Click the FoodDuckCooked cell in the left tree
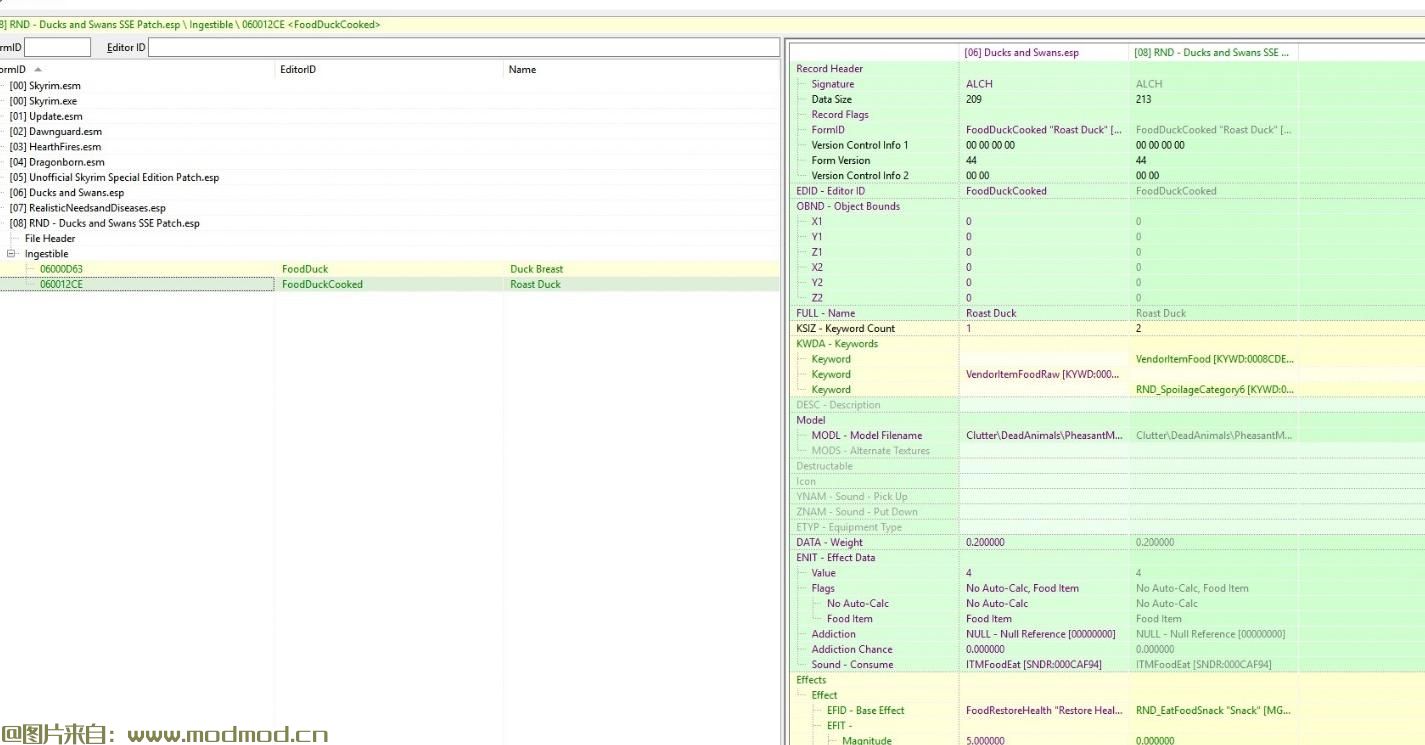This screenshot has height=745, width=1425. (322, 284)
